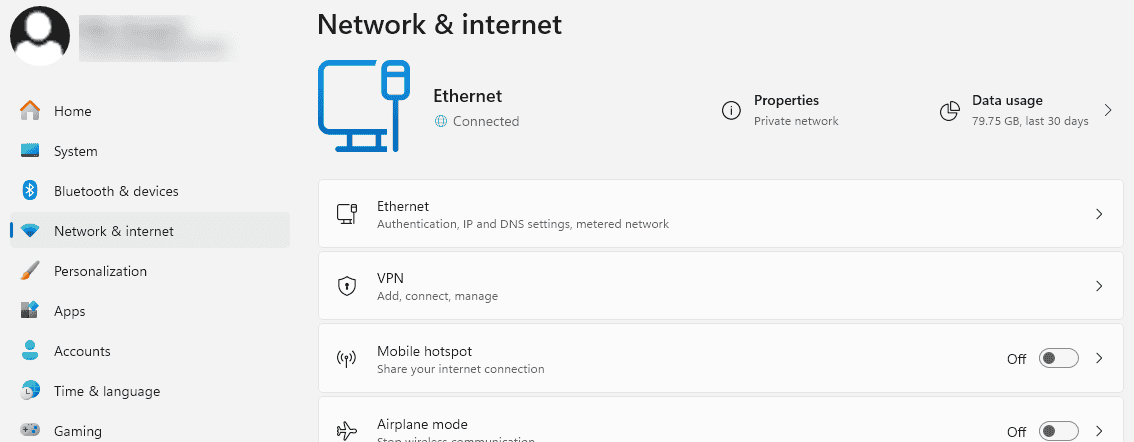Select System in the sidebar

[x=76, y=151]
